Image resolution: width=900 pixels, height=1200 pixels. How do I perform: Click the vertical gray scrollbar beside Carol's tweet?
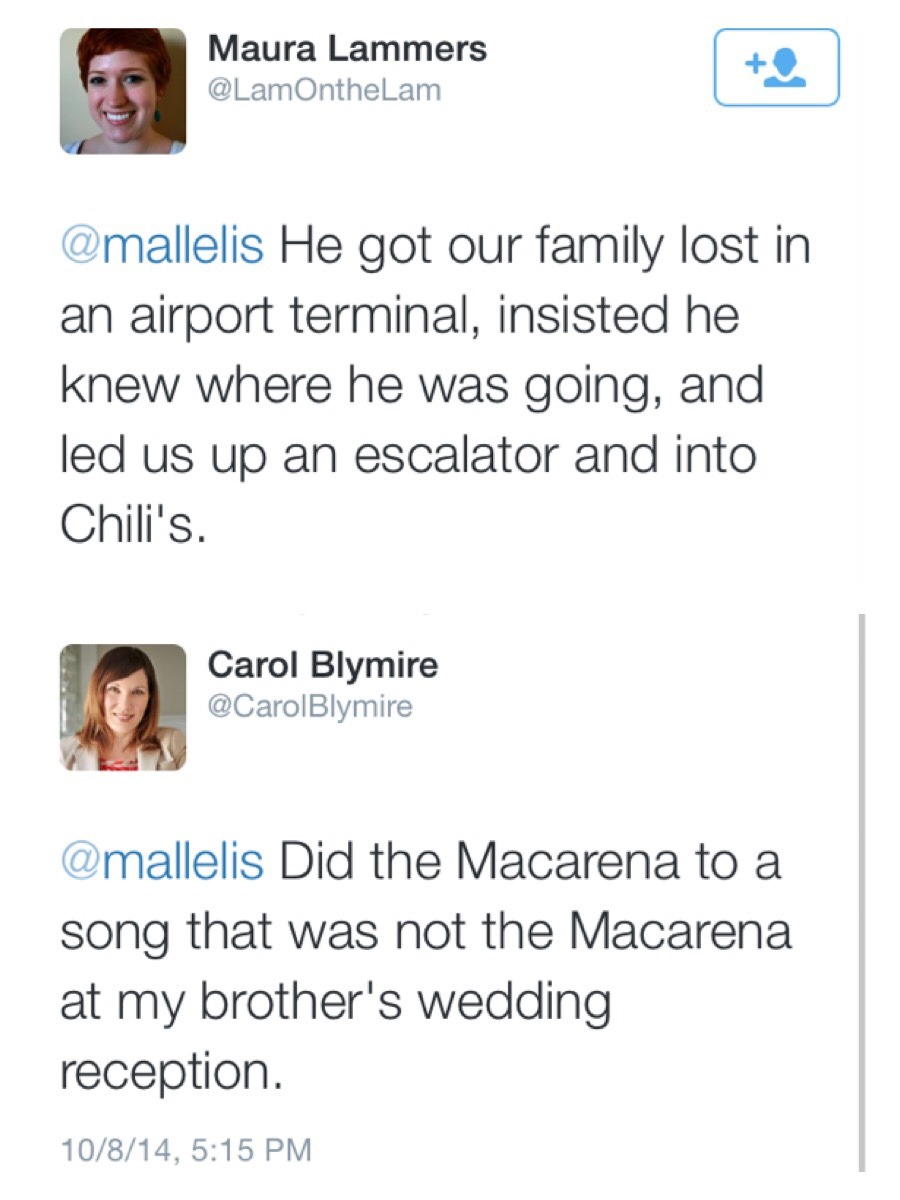pos(860,890)
